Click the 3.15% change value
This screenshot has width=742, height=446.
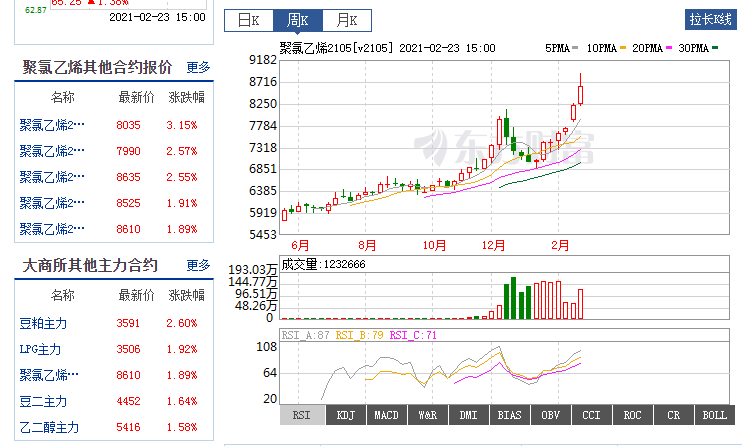click(x=182, y=125)
